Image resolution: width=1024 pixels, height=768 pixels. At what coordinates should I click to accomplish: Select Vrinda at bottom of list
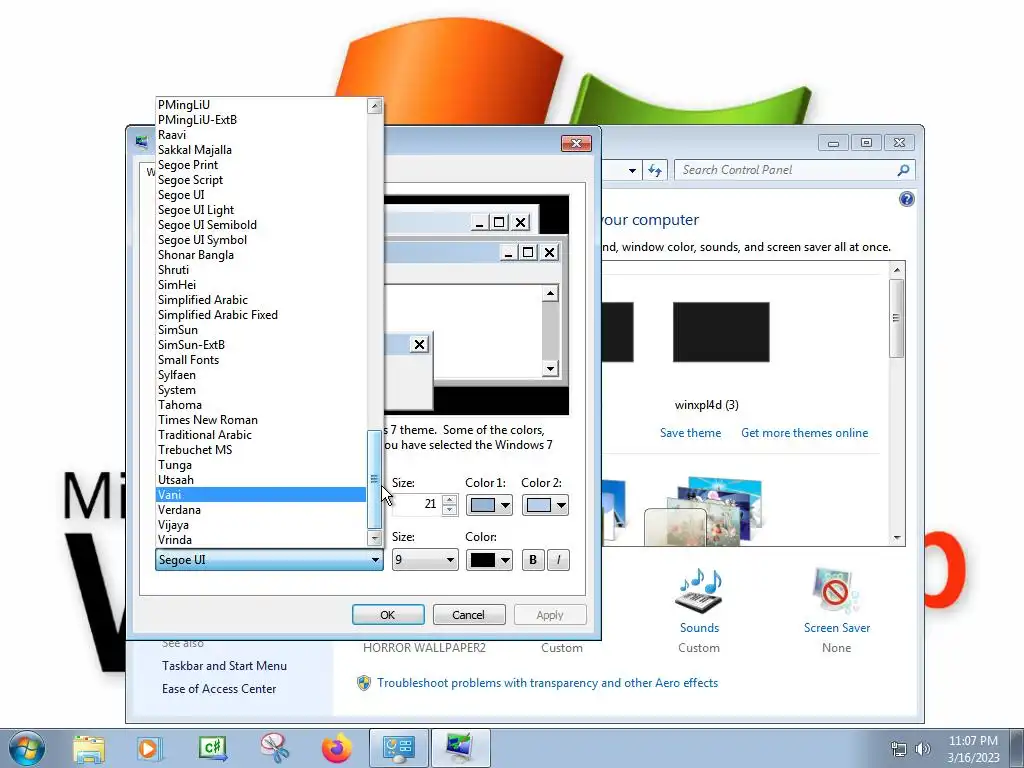coord(261,540)
